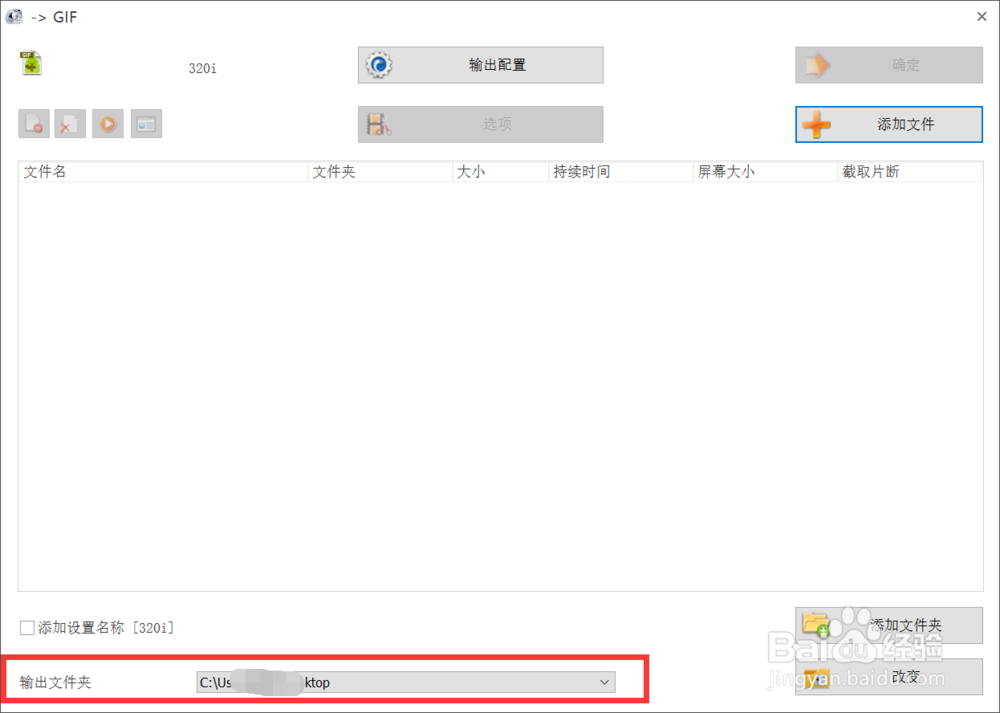The height and width of the screenshot is (713, 1000).
Task: Enable the 添加设置名称 [320i] checkbox
Action: point(27,628)
